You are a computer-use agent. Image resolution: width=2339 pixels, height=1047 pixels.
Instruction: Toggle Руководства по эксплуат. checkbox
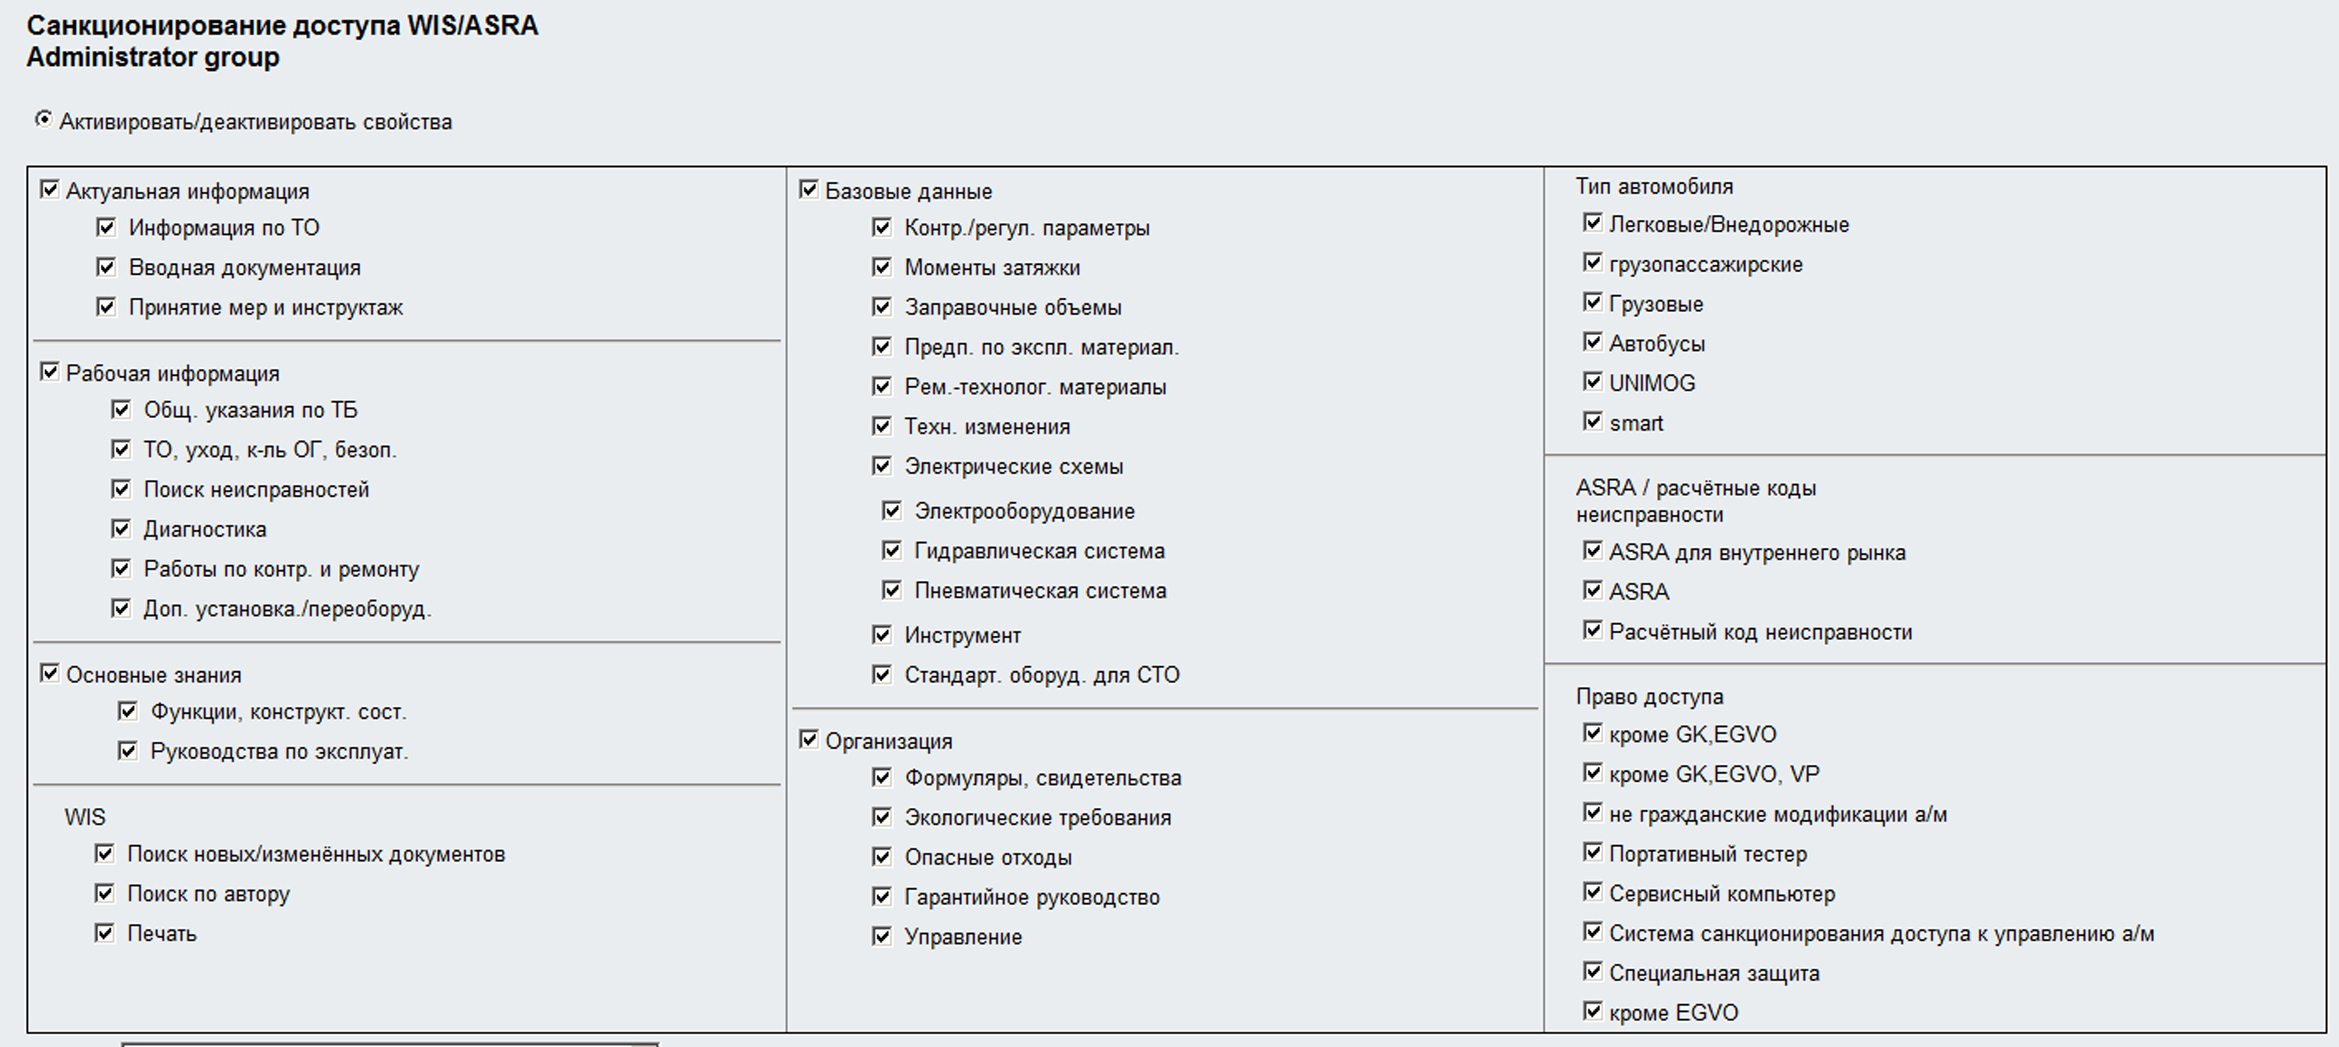(x=127, y=750)
